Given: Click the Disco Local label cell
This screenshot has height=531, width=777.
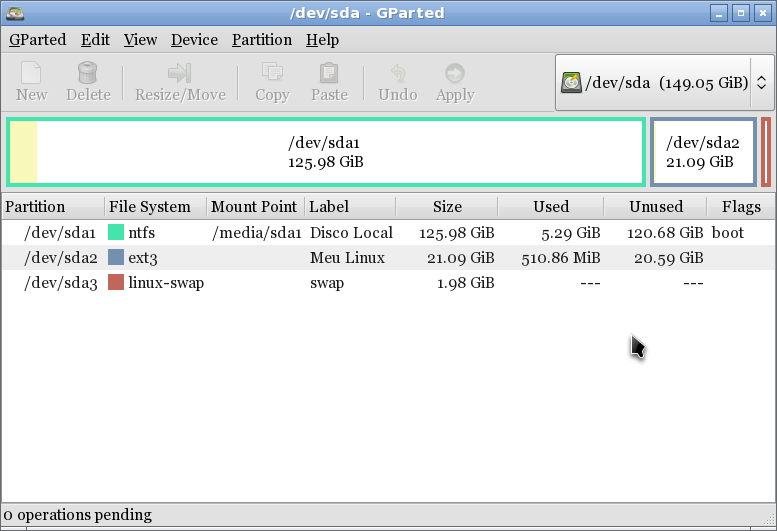Looking at the screenshot, I should coord(351,232).
